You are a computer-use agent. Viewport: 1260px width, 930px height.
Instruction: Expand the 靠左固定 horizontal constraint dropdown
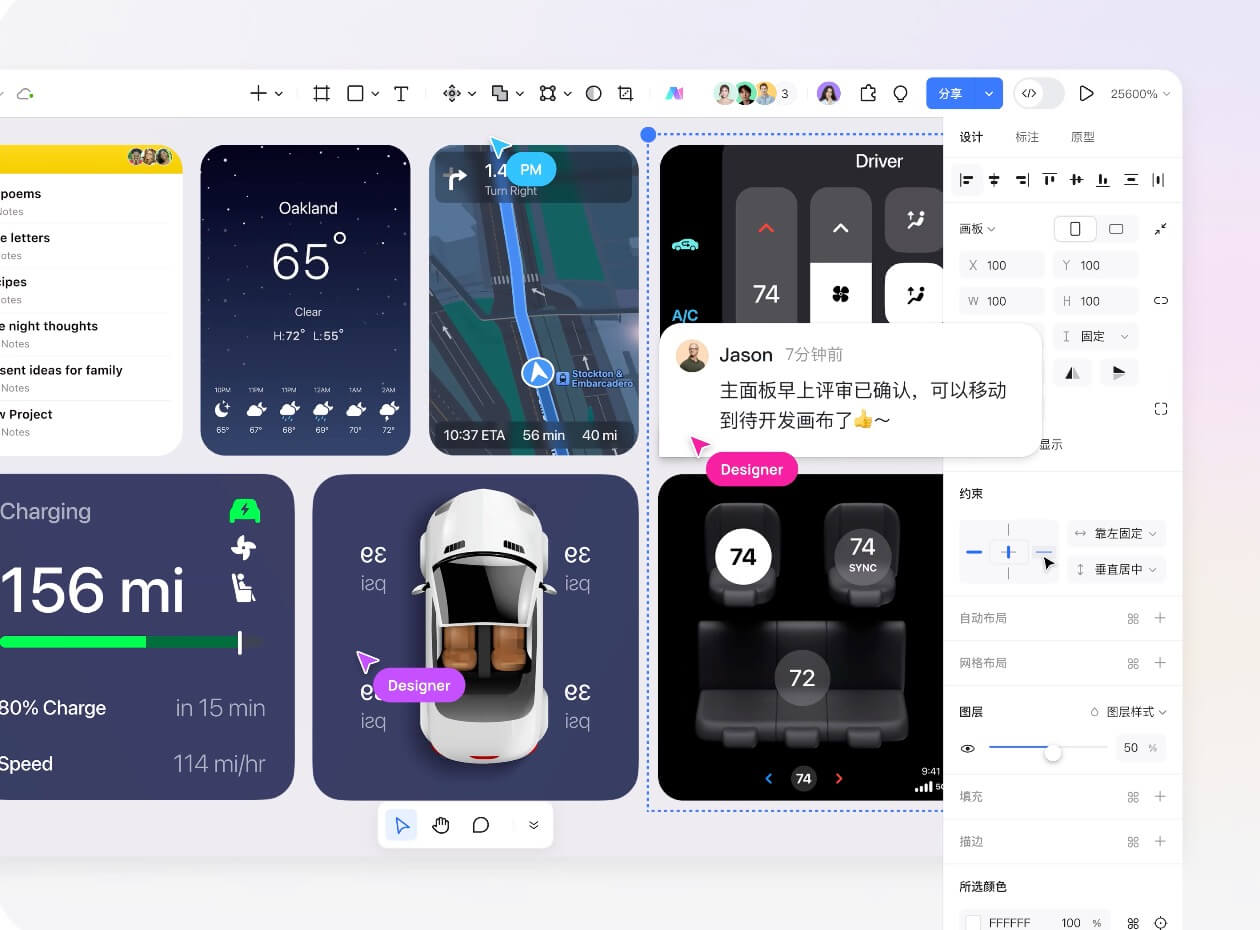point(1116,534)
